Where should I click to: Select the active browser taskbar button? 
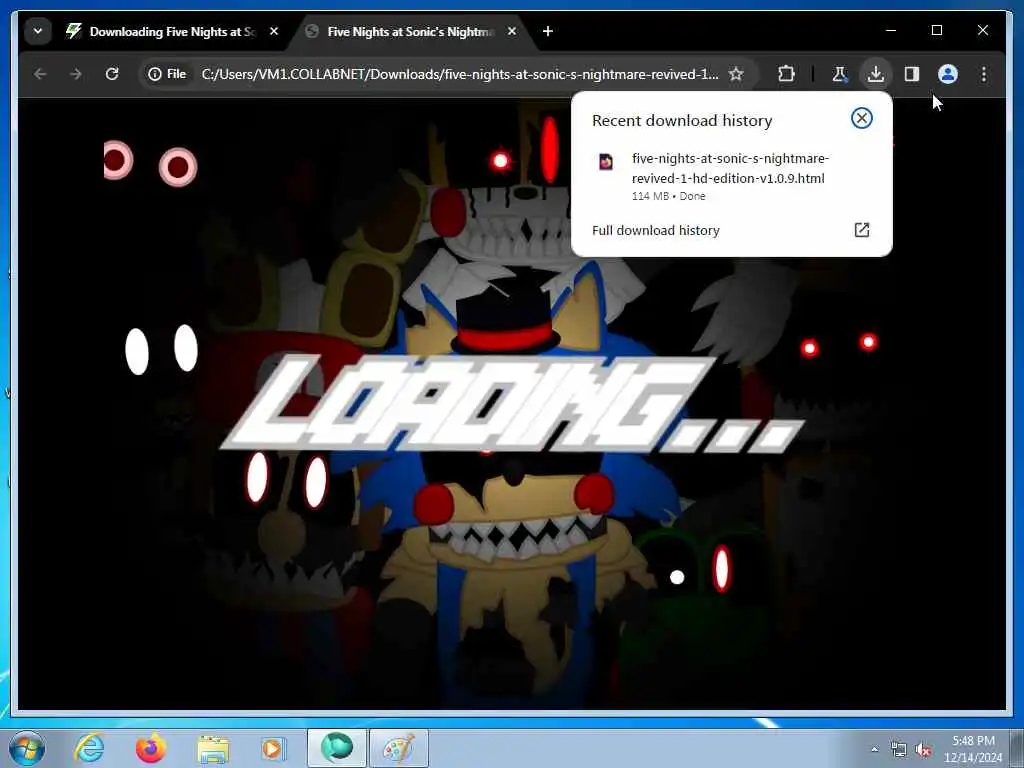(x=337, y=748)
